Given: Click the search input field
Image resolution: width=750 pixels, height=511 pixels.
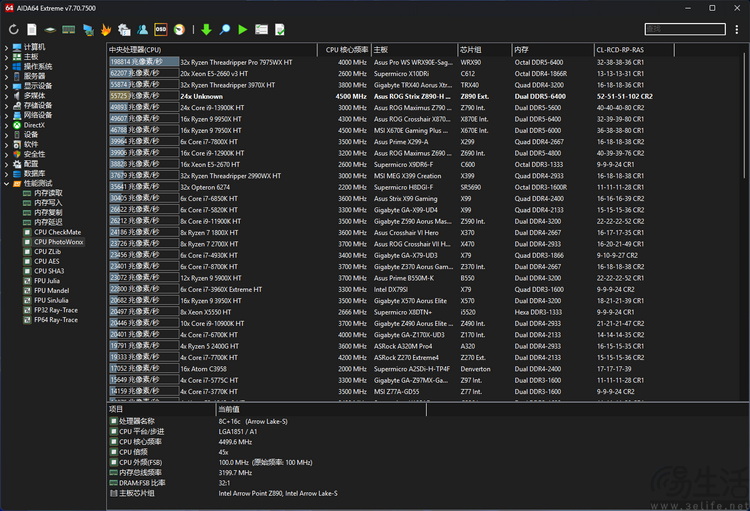Looking at the screenshot, I should pos(684,29).
